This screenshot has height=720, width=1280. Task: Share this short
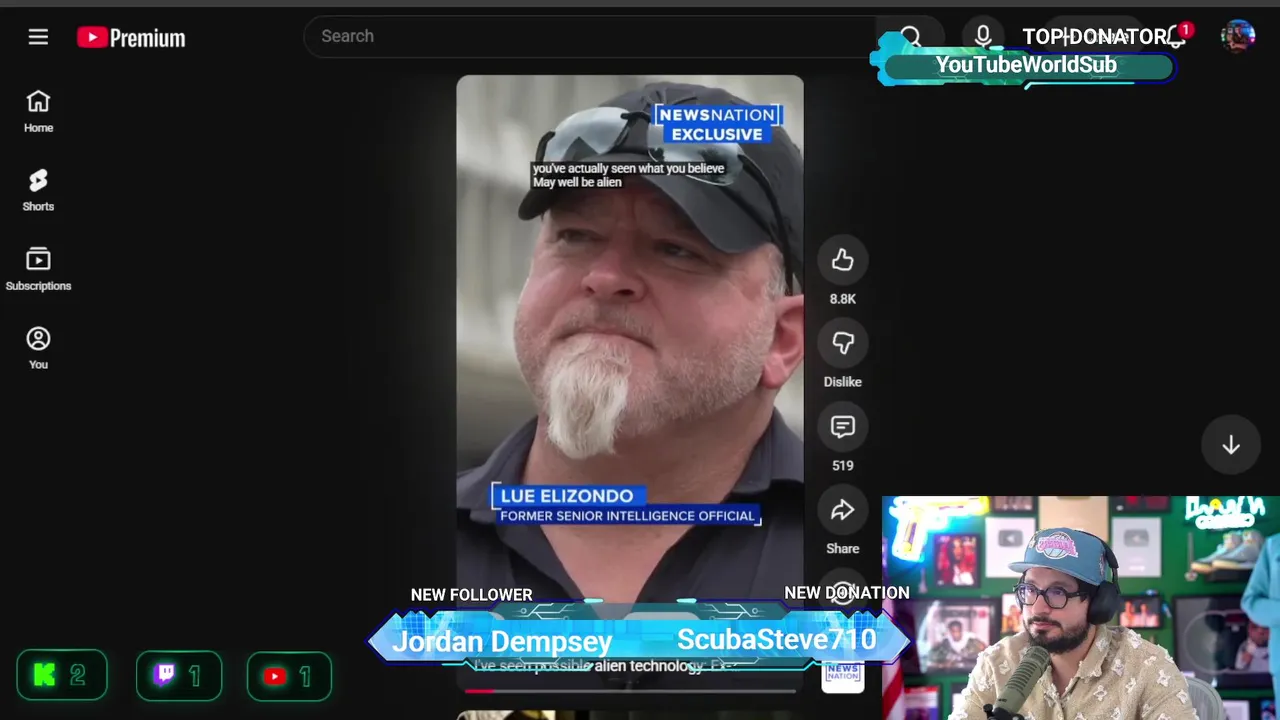pyautogui.click(x=843, y=510)
